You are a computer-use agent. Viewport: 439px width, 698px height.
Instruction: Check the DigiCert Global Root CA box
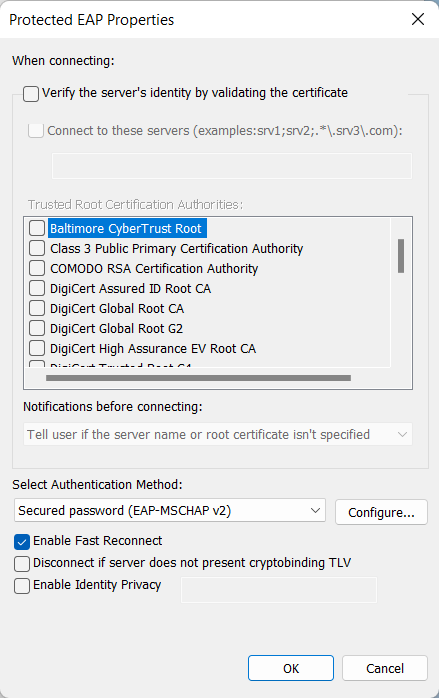pos(37,308)
